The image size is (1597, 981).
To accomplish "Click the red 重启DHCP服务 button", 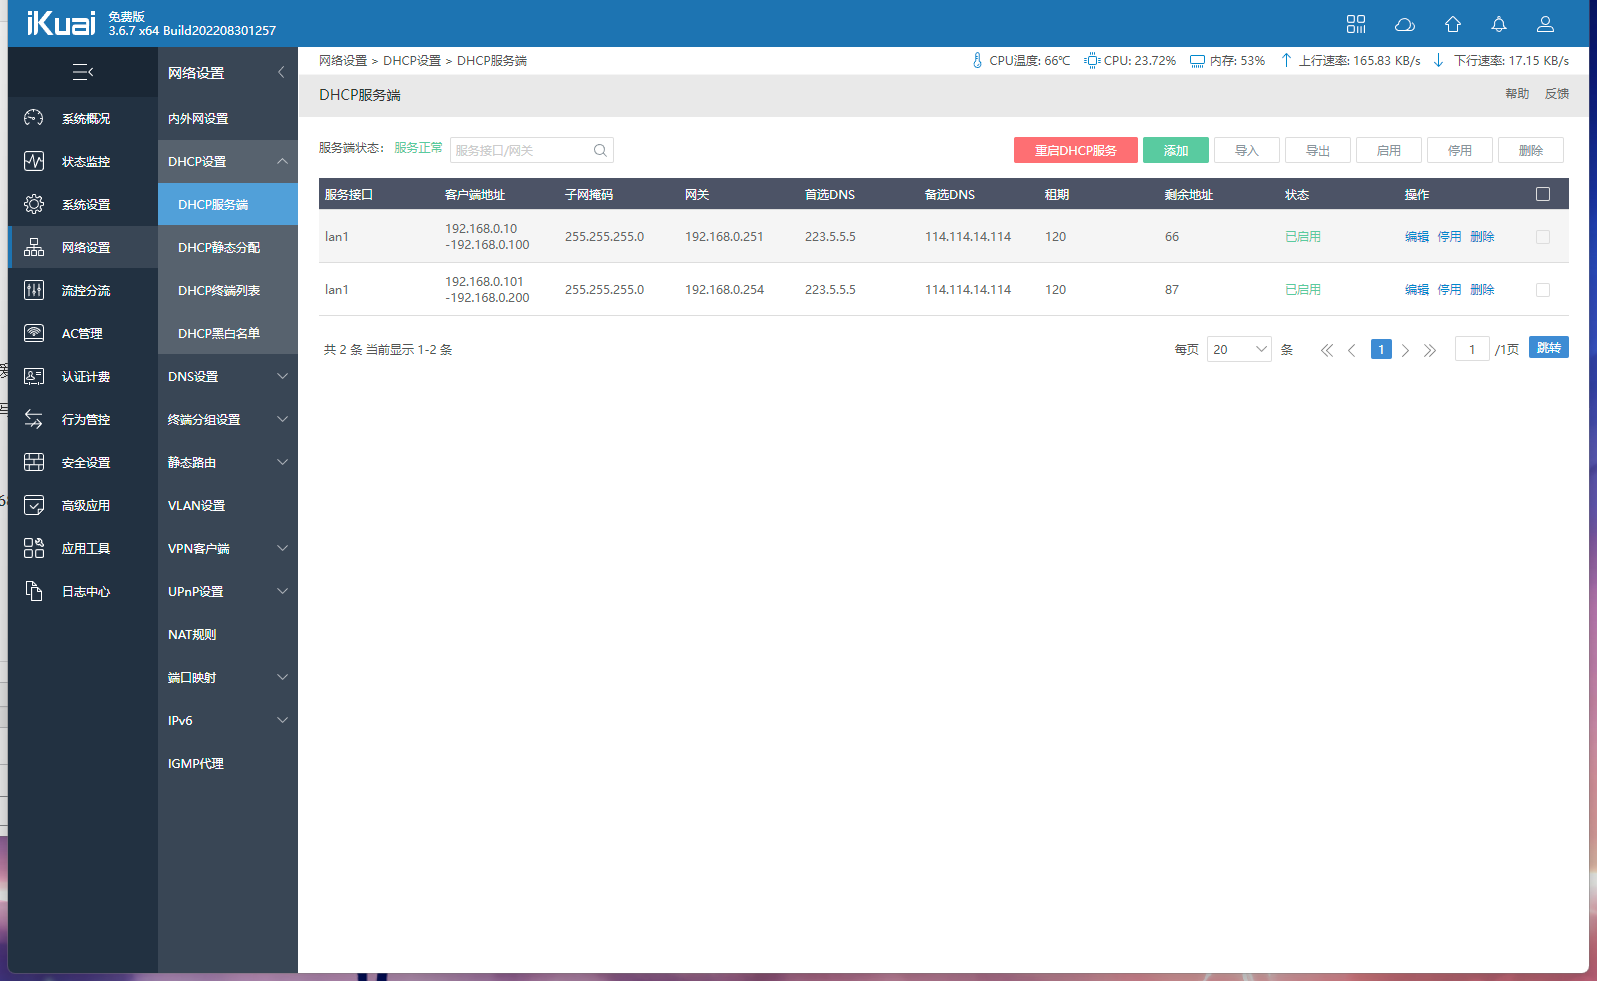I will 1075,150.
